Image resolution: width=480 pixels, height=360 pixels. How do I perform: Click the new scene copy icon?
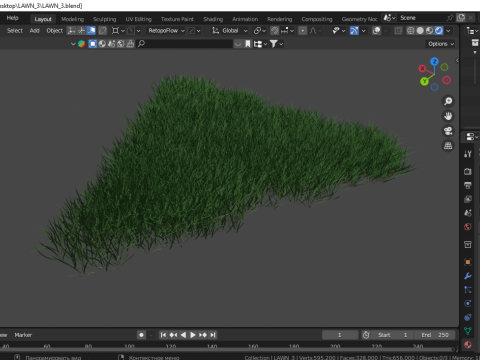(x=461, y=17)
